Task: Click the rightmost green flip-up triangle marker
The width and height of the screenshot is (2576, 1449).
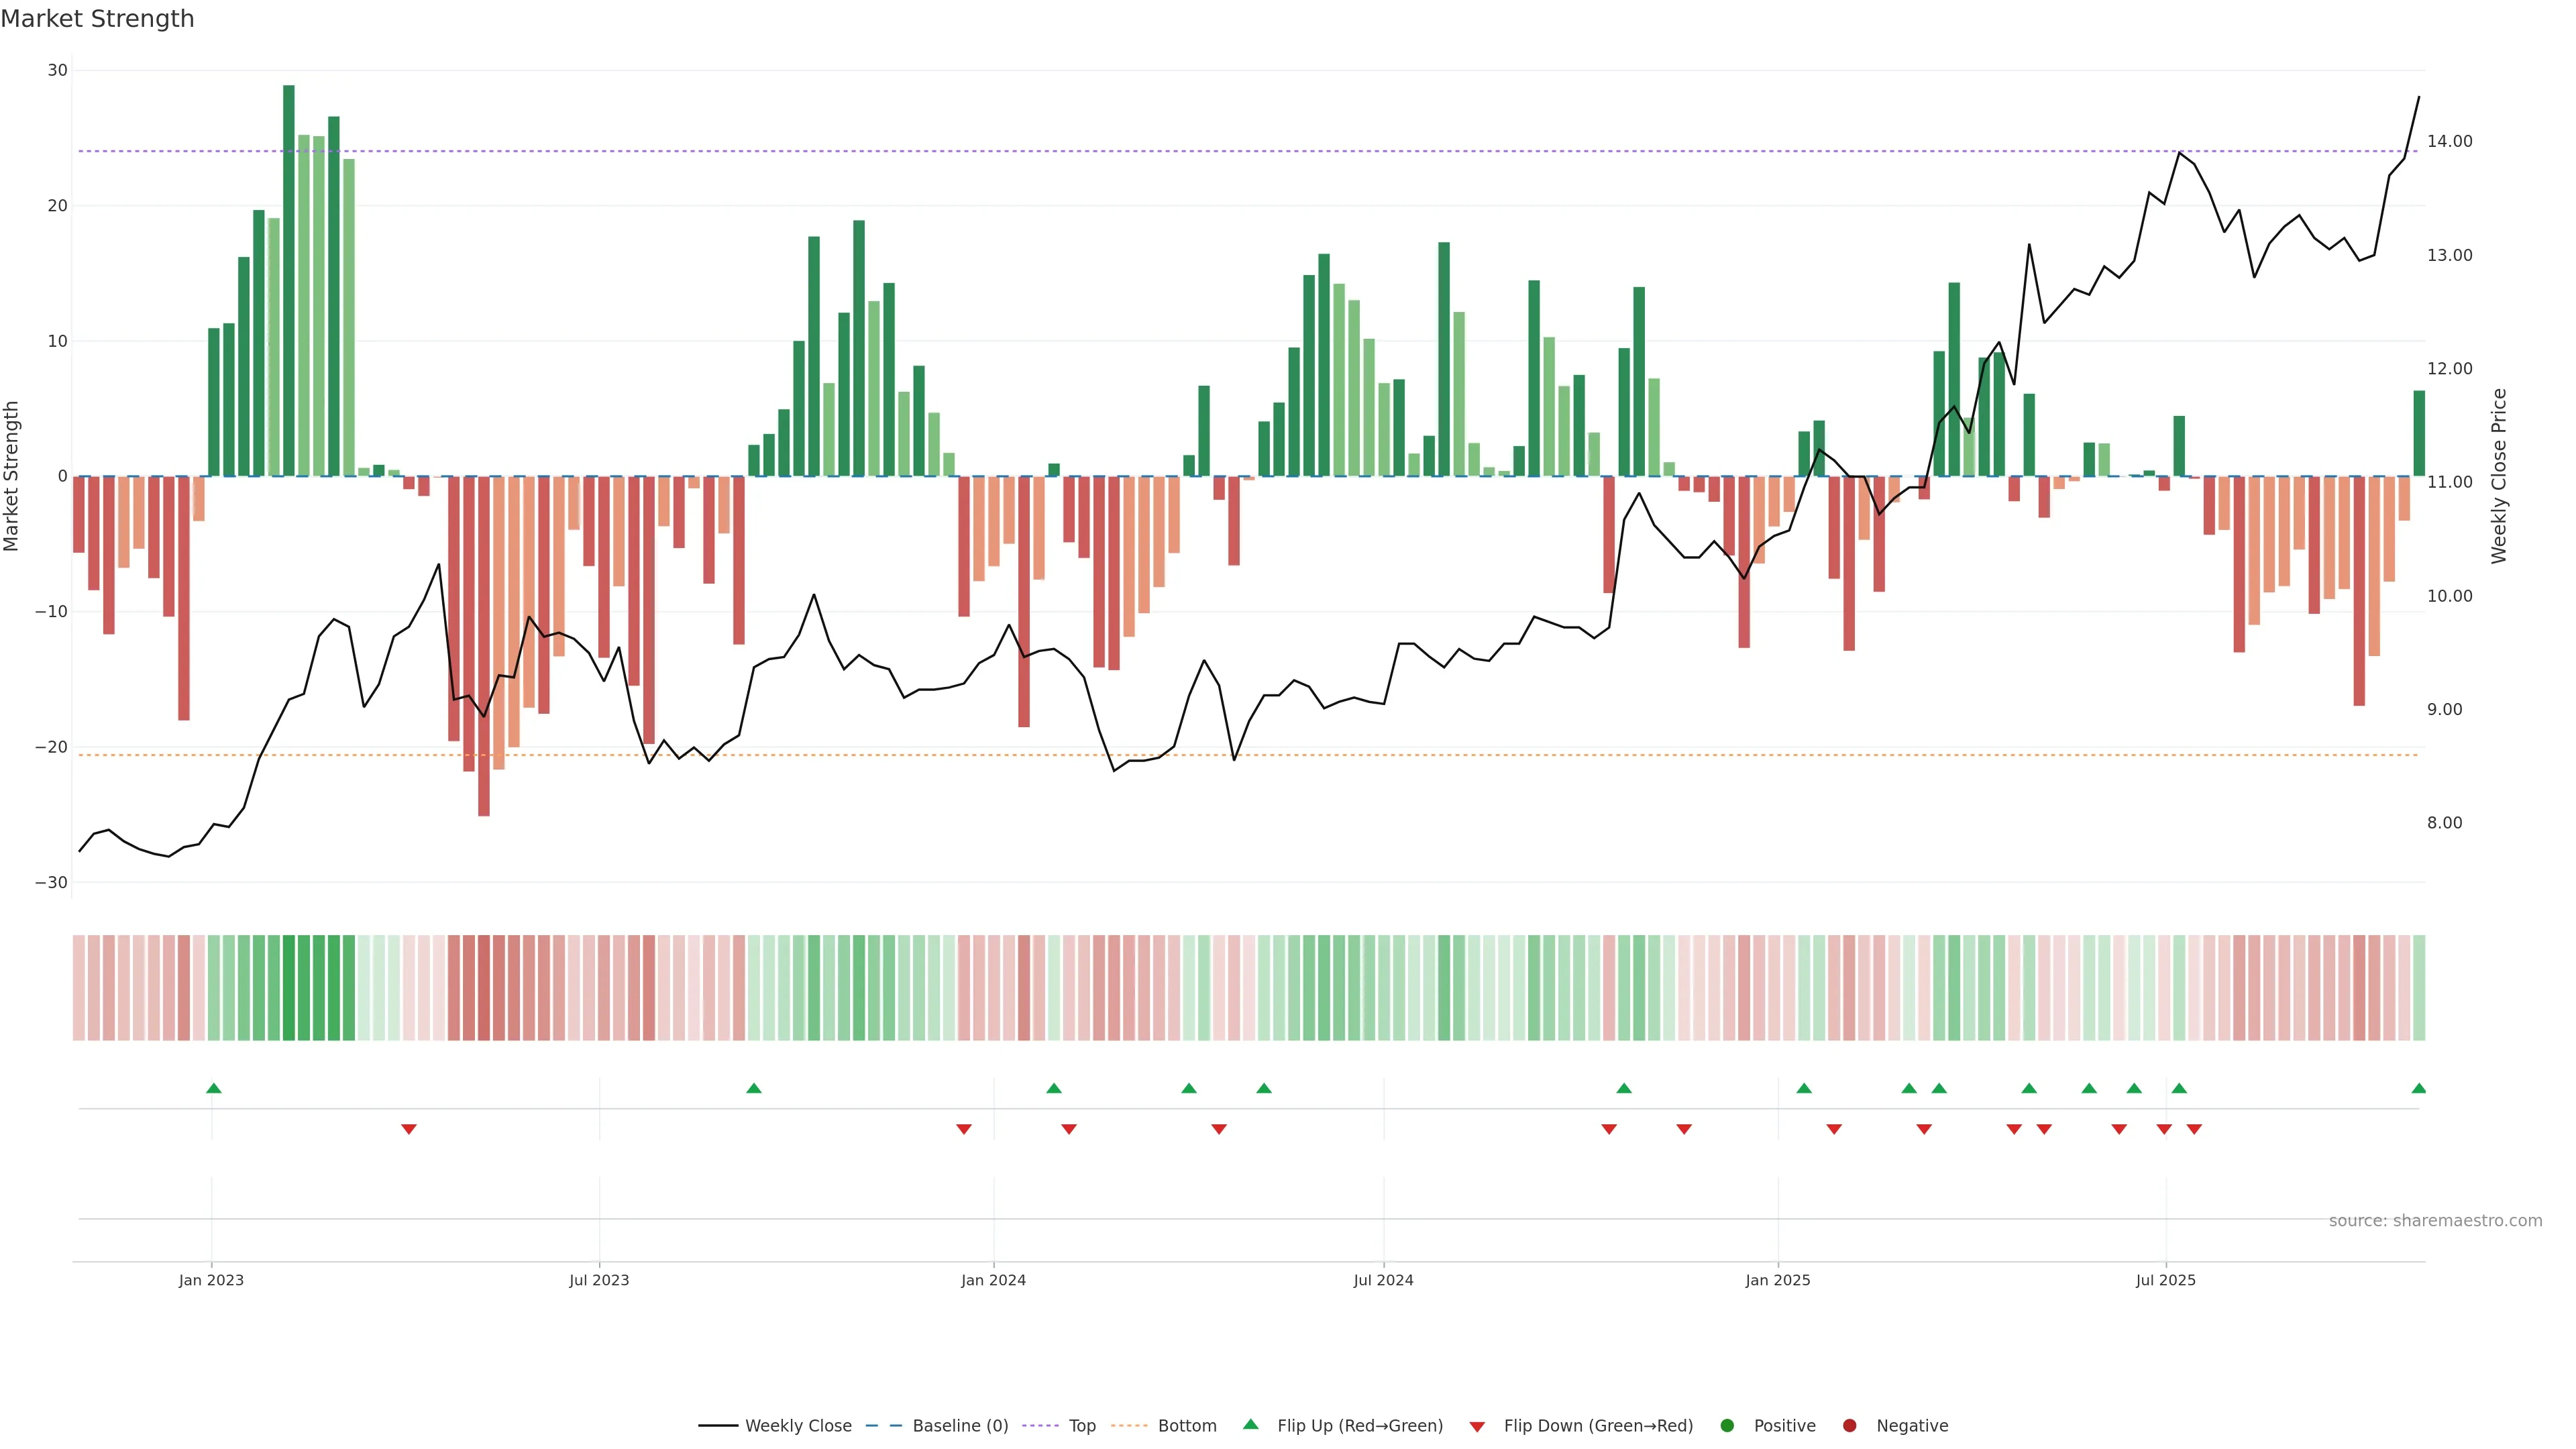Action: (x=2418, y=1088)
